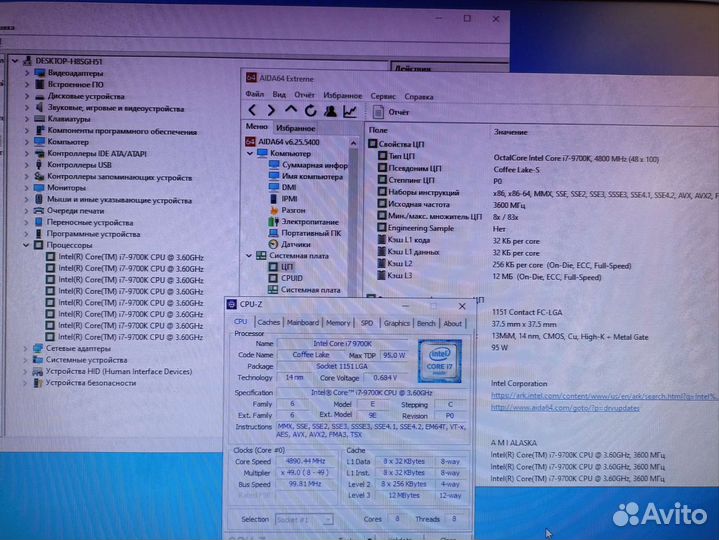Click the Intel Core i7 logo in CPU-Z
Image resolution: width=719 pixels, height=540 pixels.
[x=440, y=361]
